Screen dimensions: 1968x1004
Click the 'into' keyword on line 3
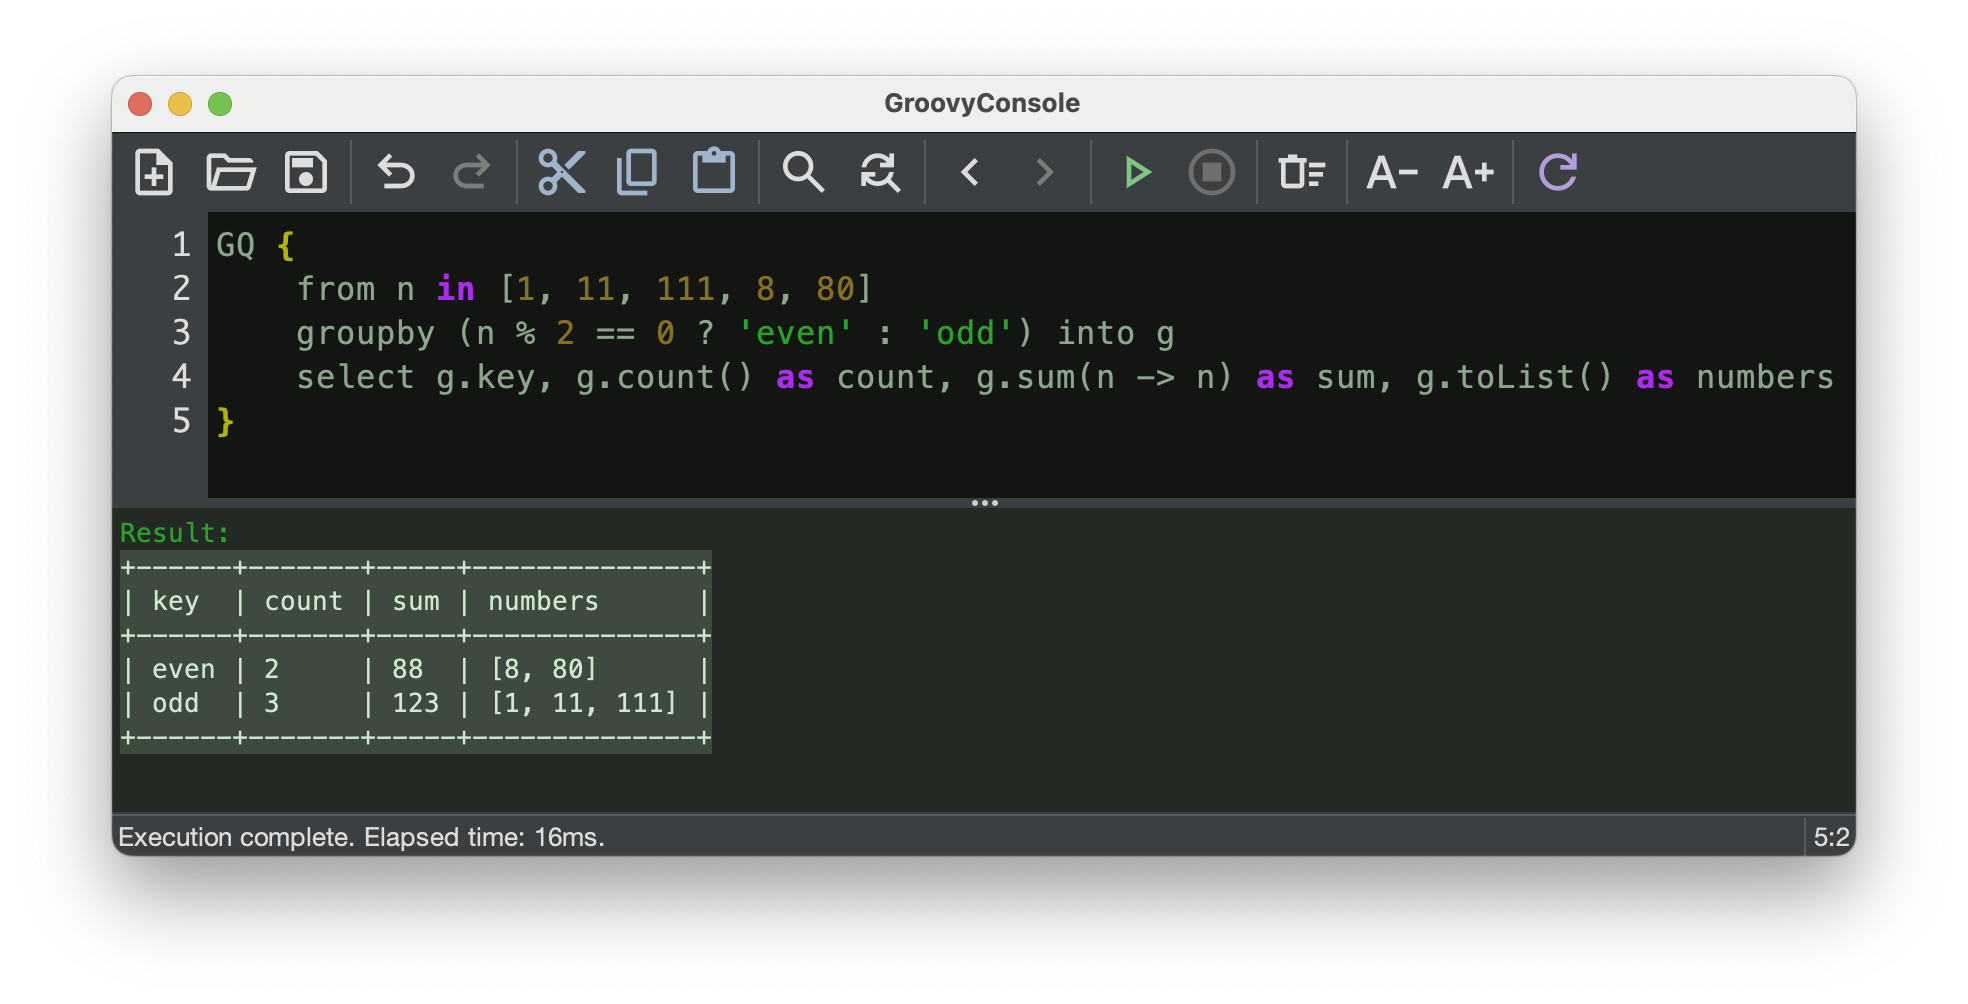[1096, 333]
